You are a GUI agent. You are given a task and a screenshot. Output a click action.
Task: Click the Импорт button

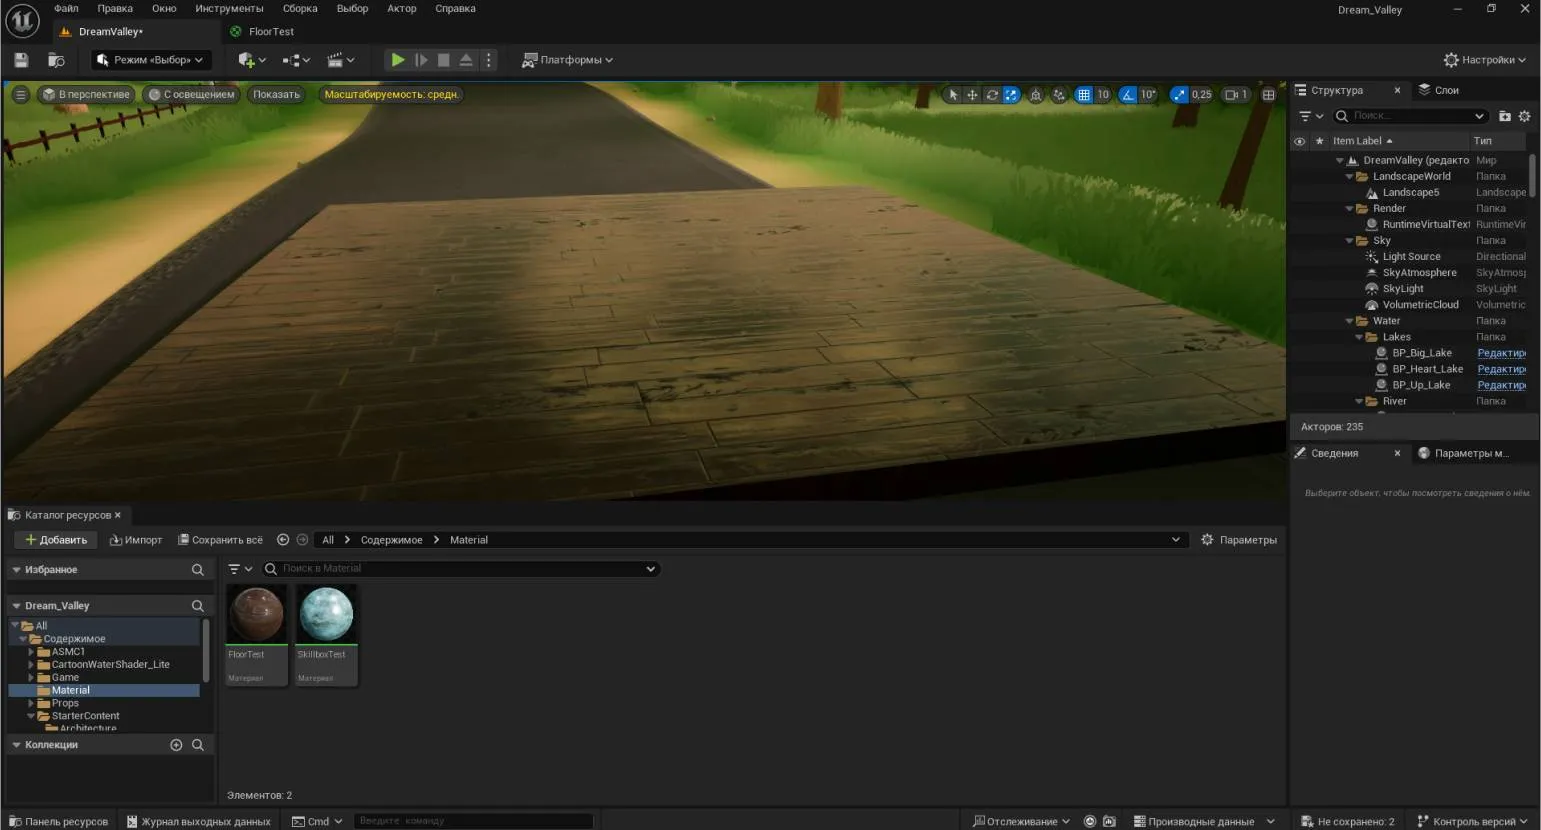(136, 540)
